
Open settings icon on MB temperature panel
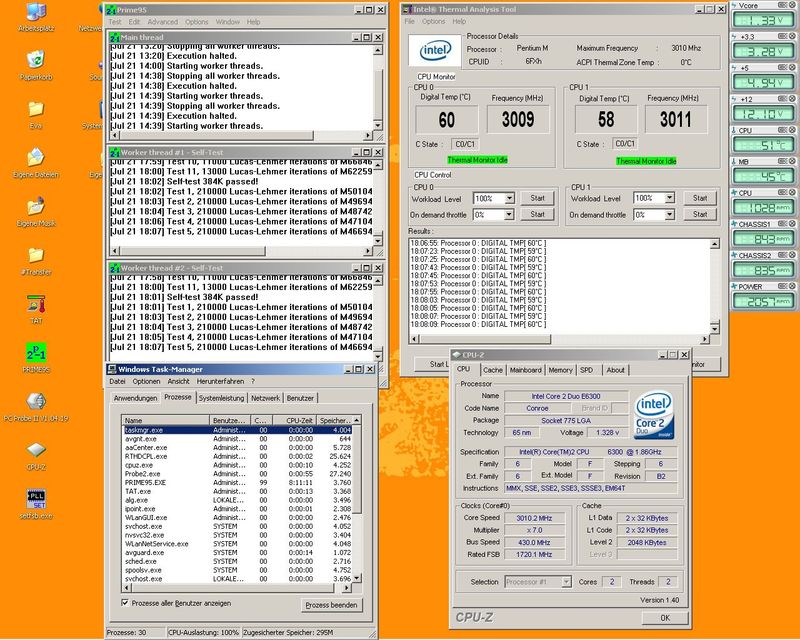[783, 161]
